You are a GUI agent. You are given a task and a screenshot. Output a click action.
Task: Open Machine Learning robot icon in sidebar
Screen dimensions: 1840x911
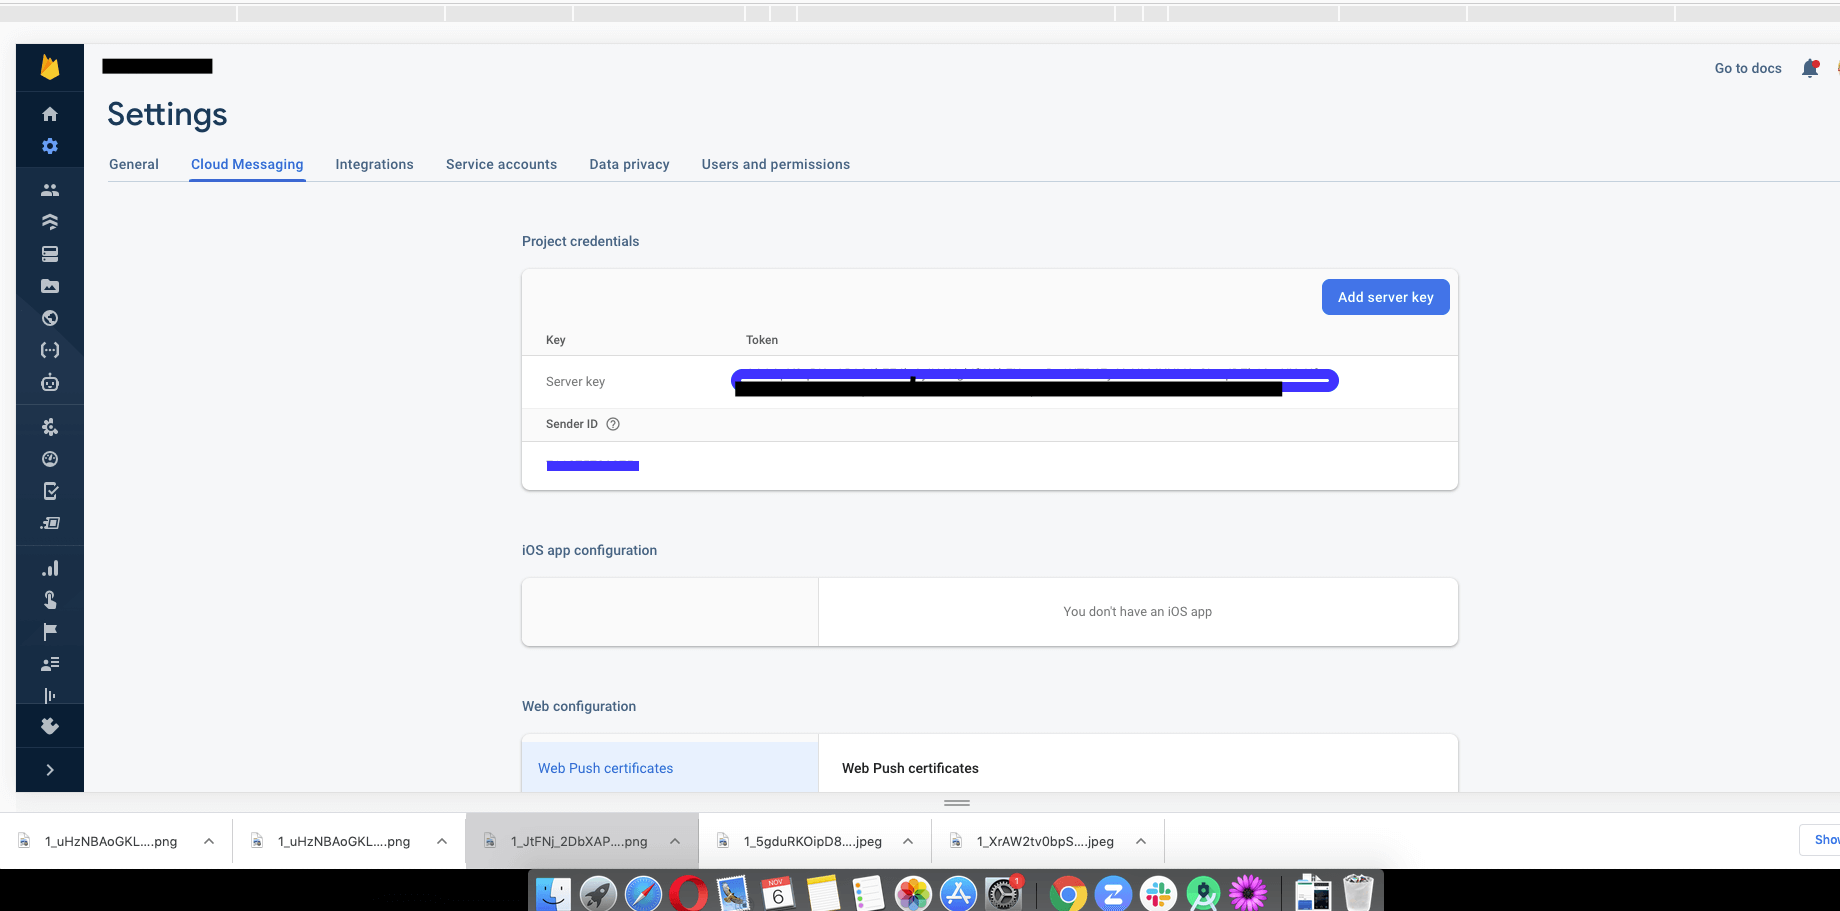pos(50,382)
